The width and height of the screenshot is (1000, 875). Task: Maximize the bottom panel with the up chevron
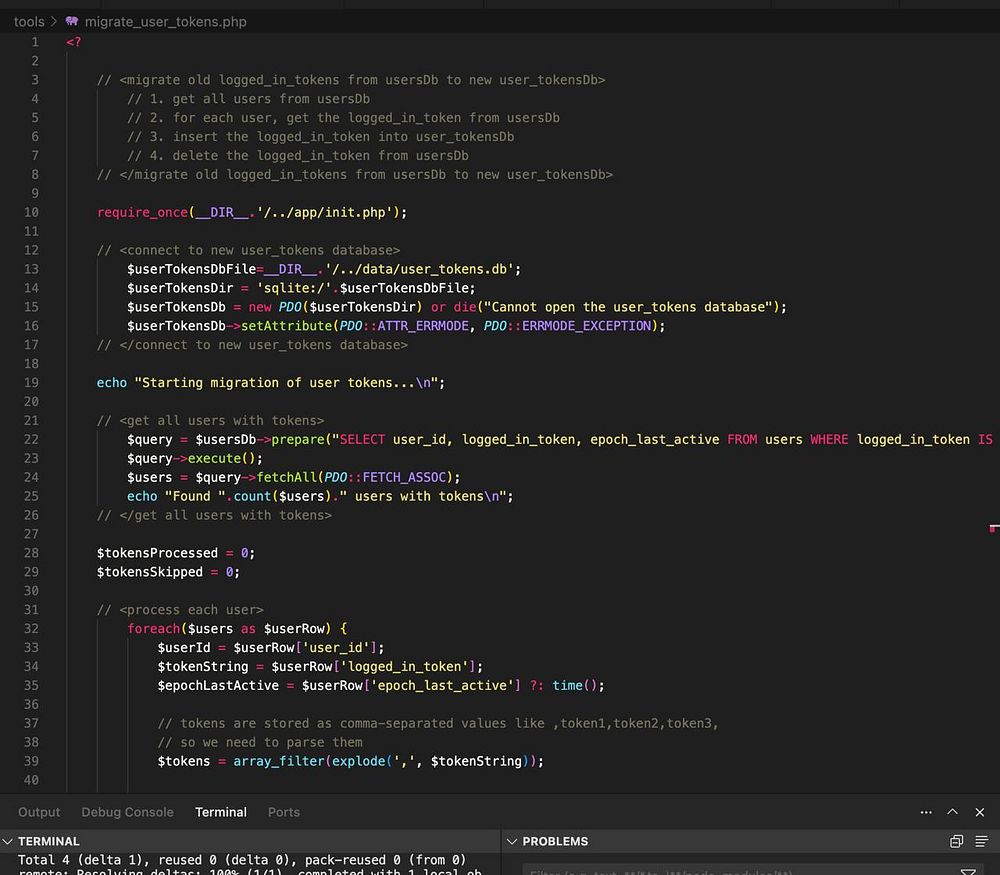[952, 812]
